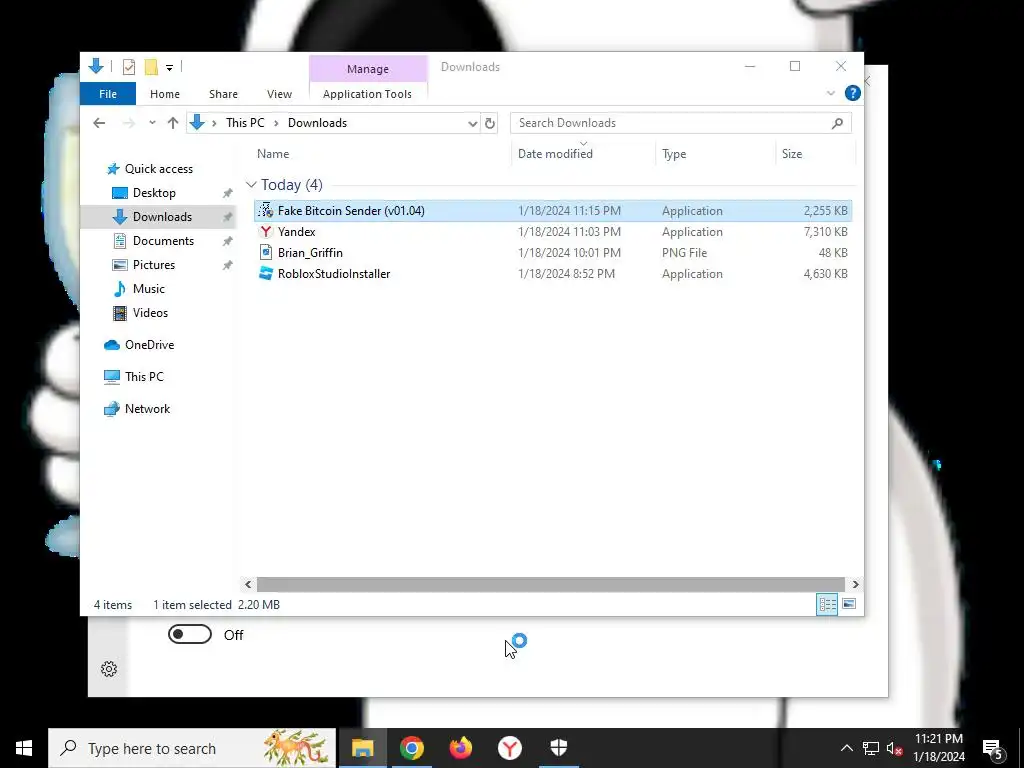The width and height of the screenshot is (1024, 768).
Task: Click the horizontal scrollbar left arrow
Action: click(x=248, y=584)
